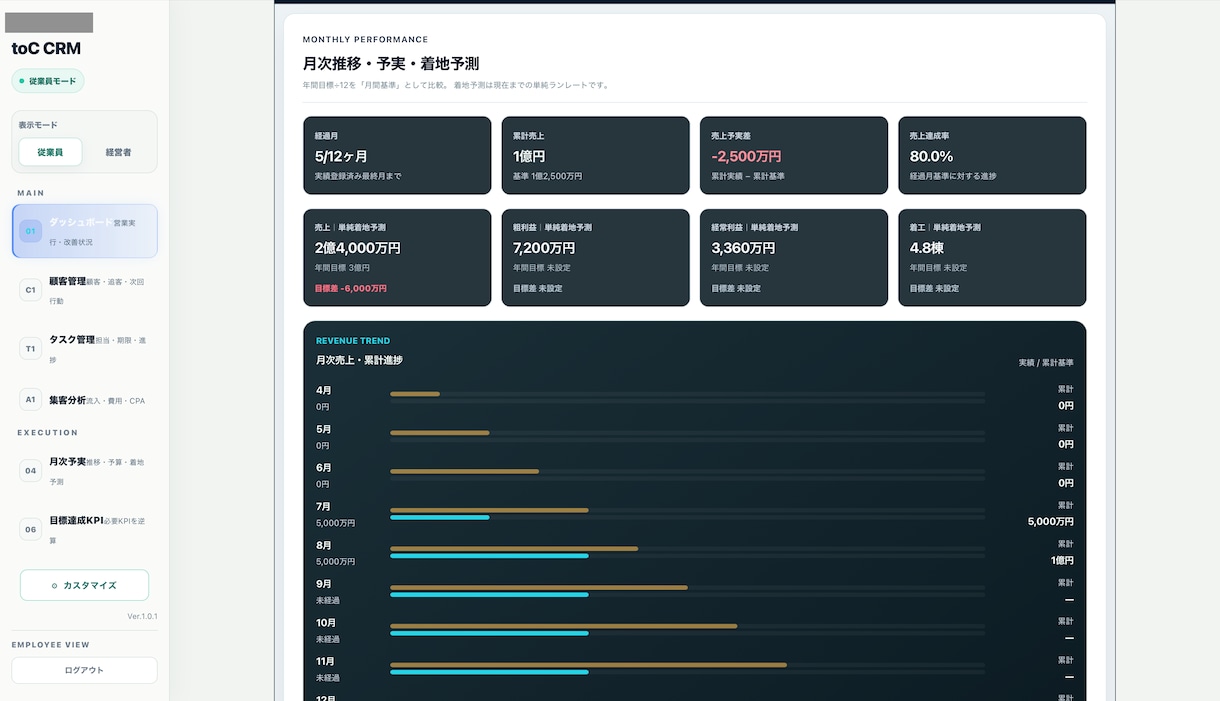Viewport: 1220px width, 701px height.
Task: Click the 9月 row label
Action: click(324, 584)
